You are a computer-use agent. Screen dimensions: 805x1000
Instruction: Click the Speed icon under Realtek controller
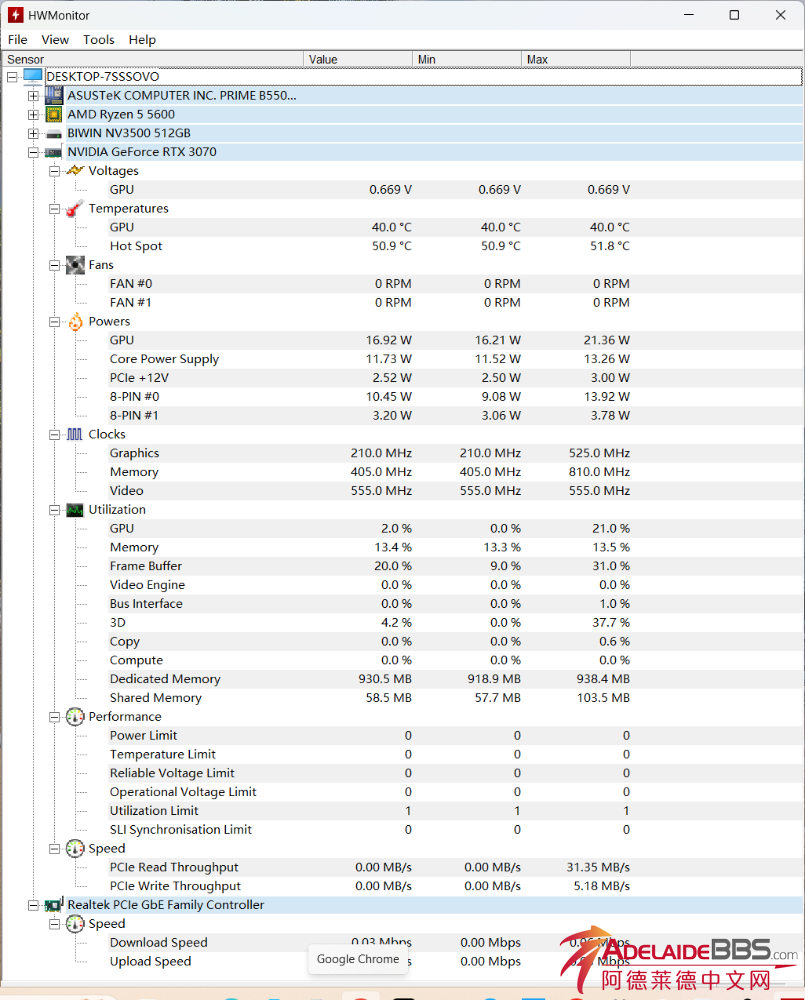point(74,923)
